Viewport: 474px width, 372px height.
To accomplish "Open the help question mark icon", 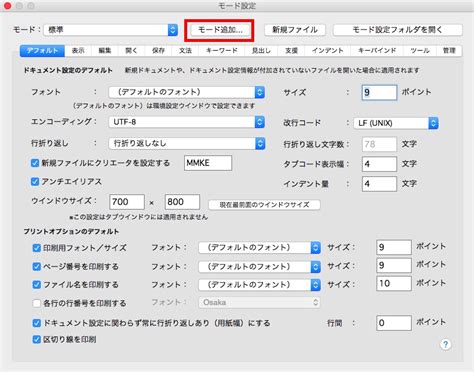I will 446,344.
